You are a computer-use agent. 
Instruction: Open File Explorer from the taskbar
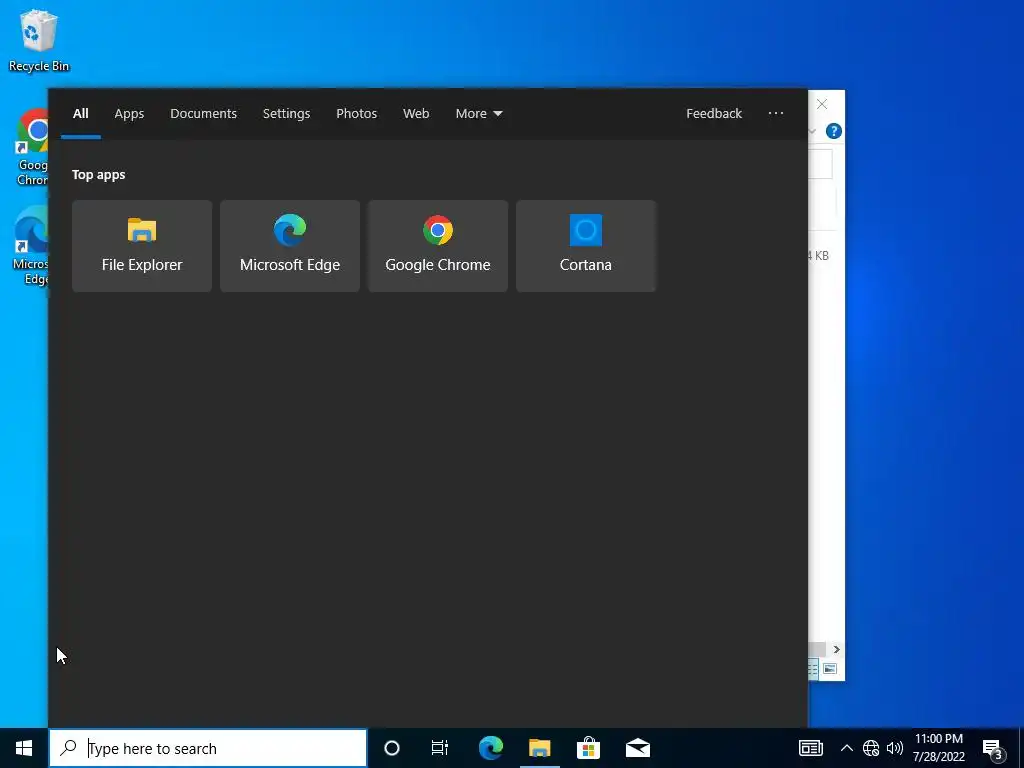pyautogui.click(x=539, y=748)
